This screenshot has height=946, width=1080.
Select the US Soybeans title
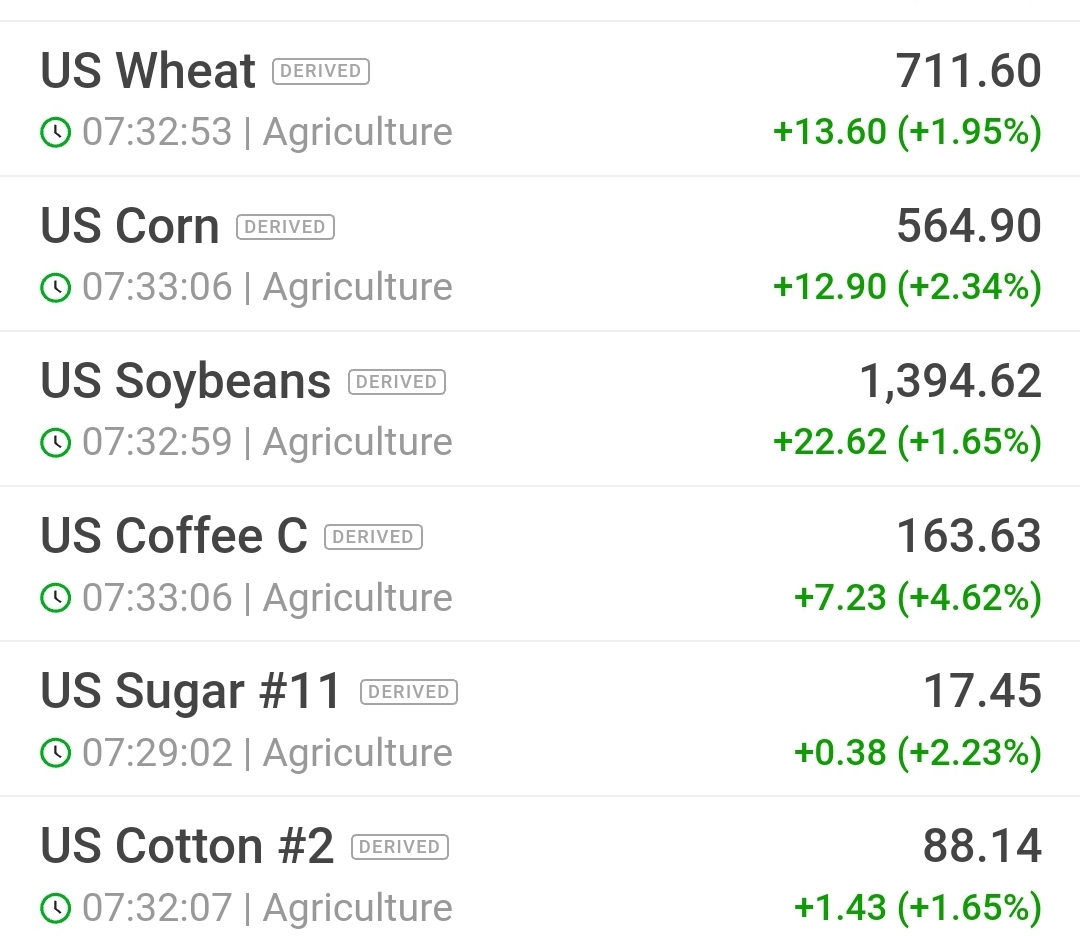pyautogui.click(x=186, y=381)
